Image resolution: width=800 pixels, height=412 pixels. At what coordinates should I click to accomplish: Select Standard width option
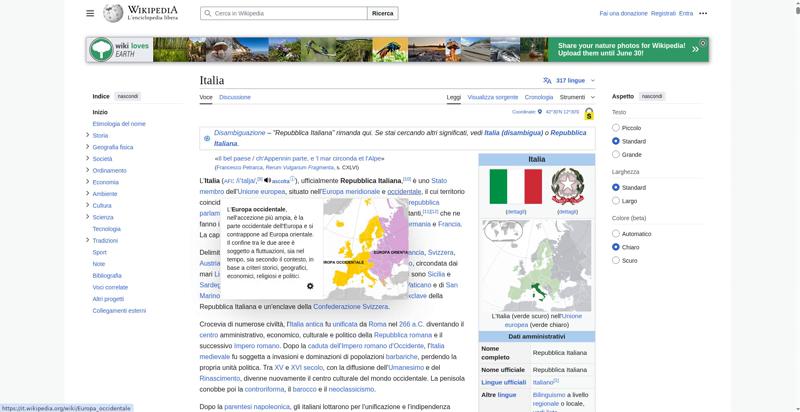(x=616, y=188)
